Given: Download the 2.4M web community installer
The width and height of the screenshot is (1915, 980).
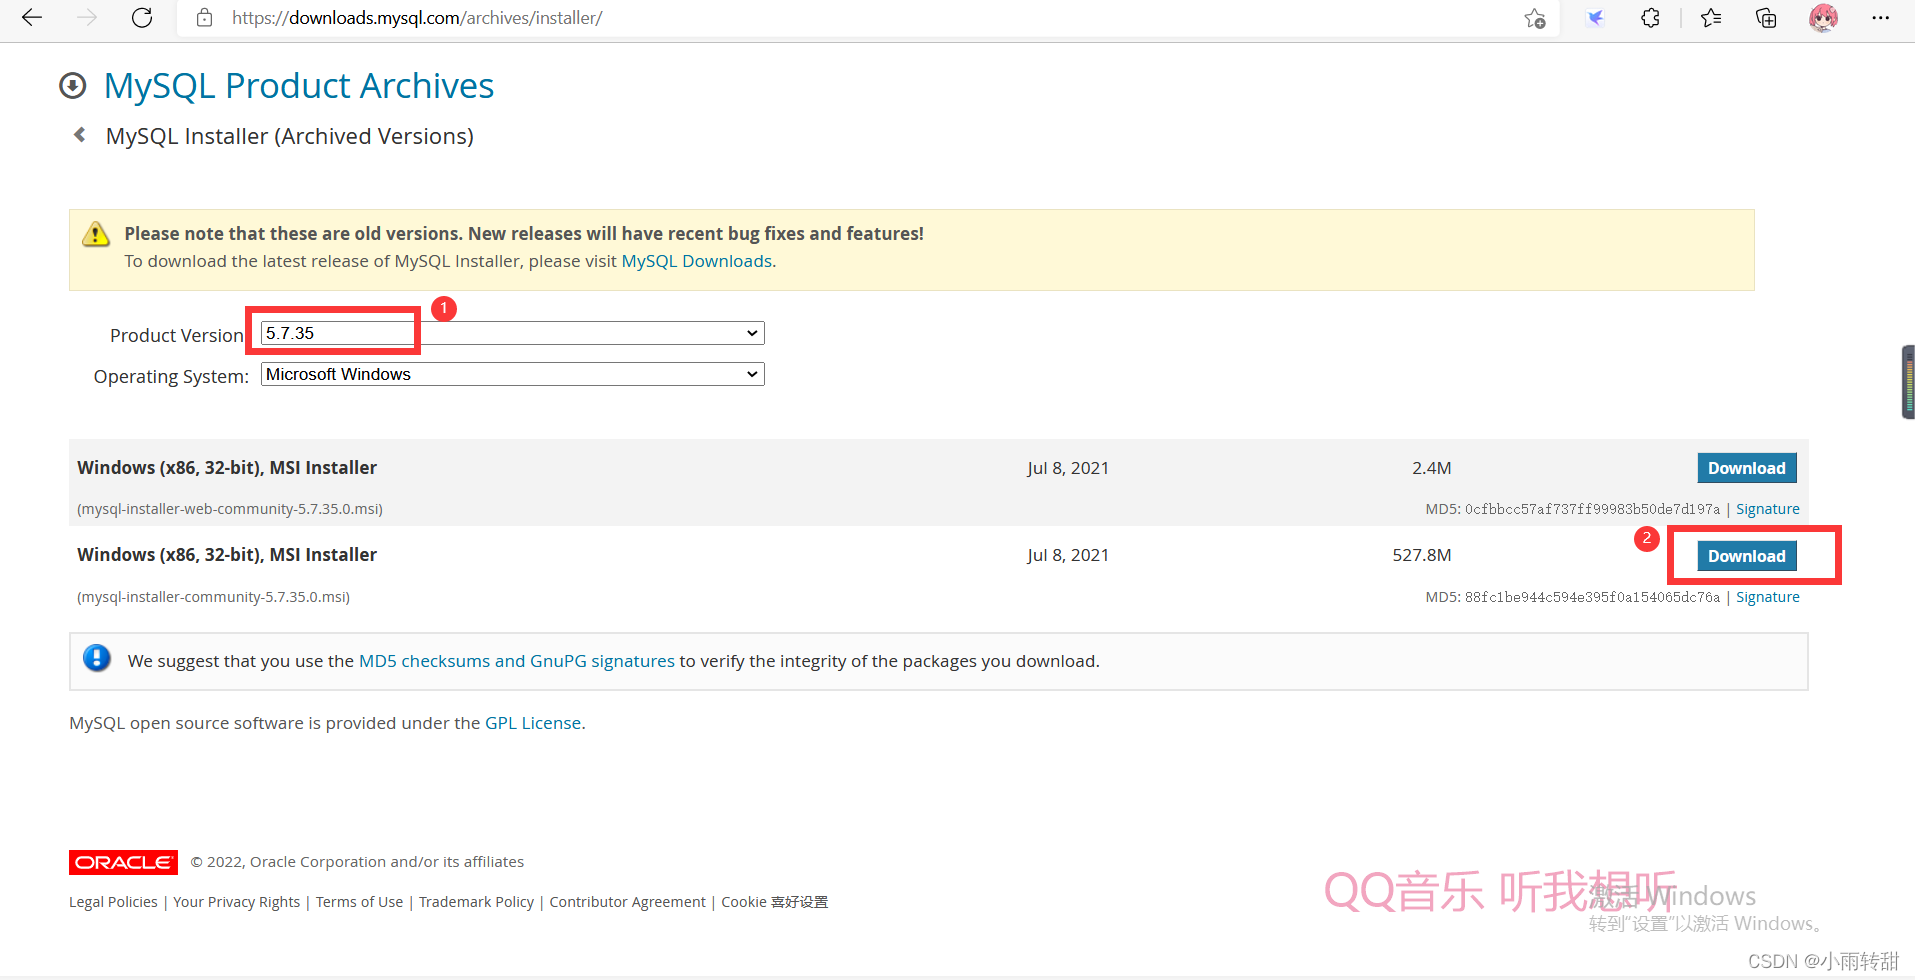Looking at the screenshot, I should (x=1746, y=468).
